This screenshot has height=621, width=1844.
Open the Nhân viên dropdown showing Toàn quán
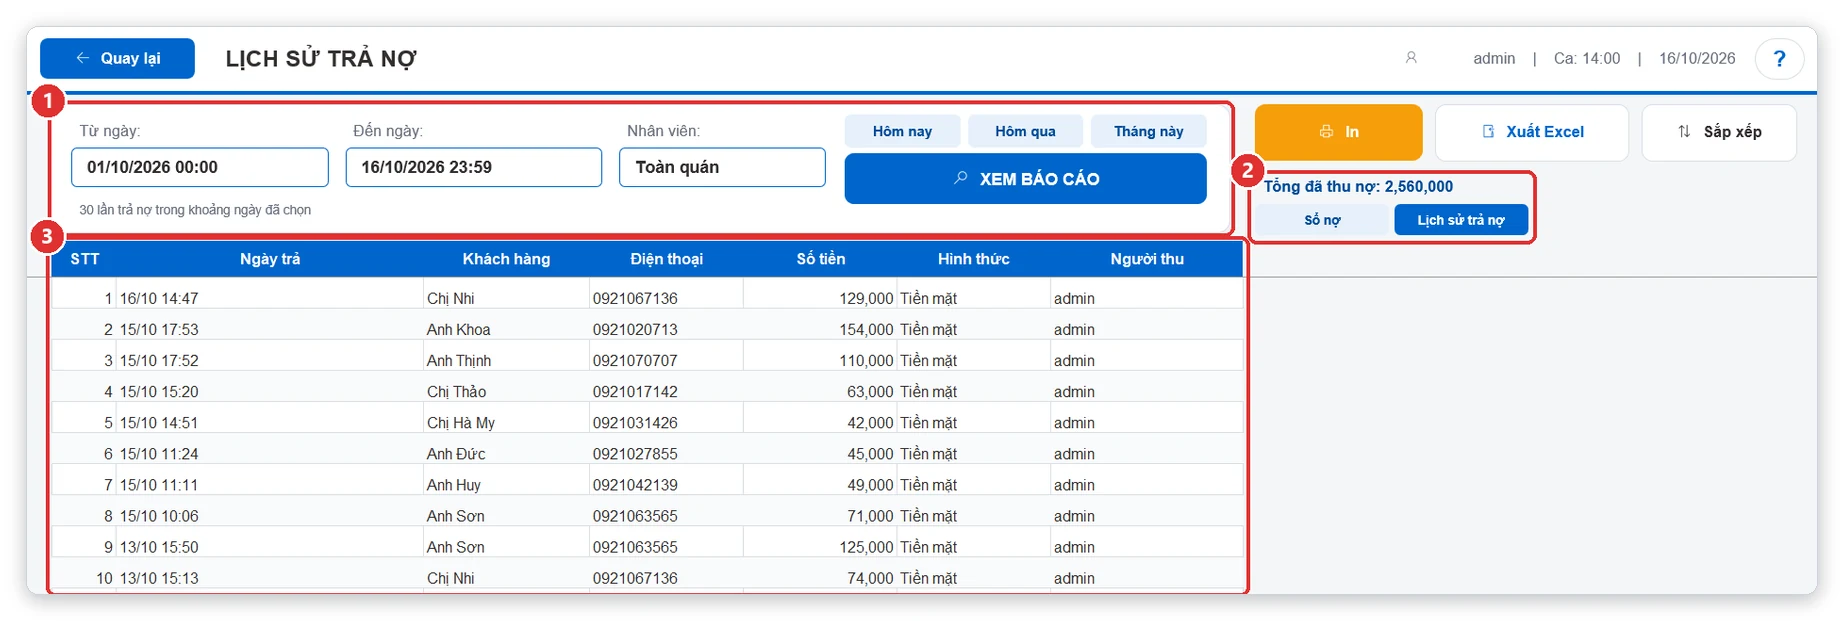(722, 167)
